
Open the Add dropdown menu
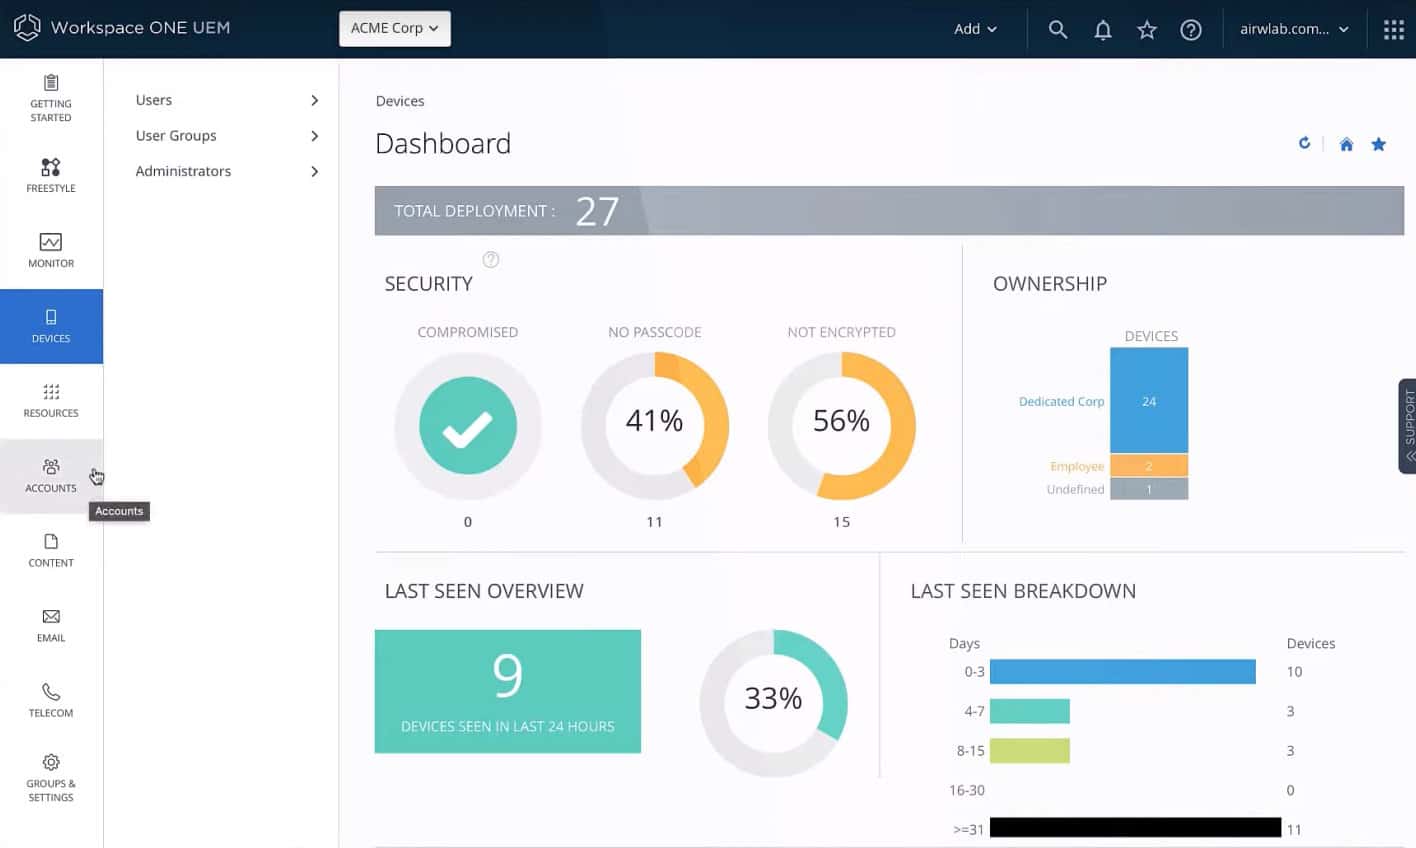[975, 29]
